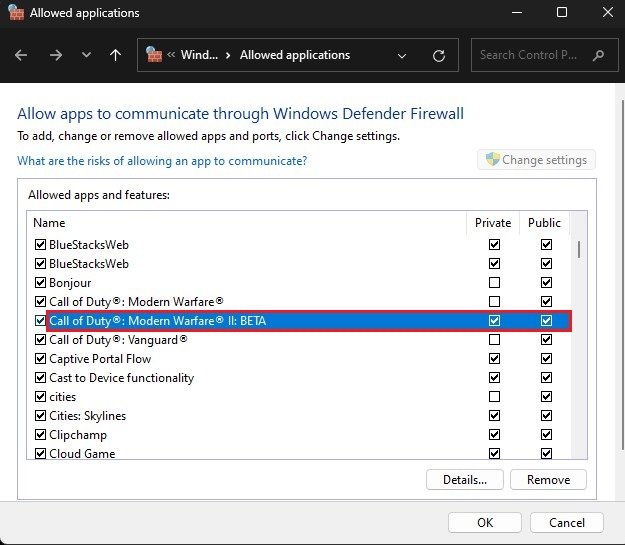Screen dimensions: 625x545
Task: Click the firewall icon in address bar
Action: coord(155,56)
